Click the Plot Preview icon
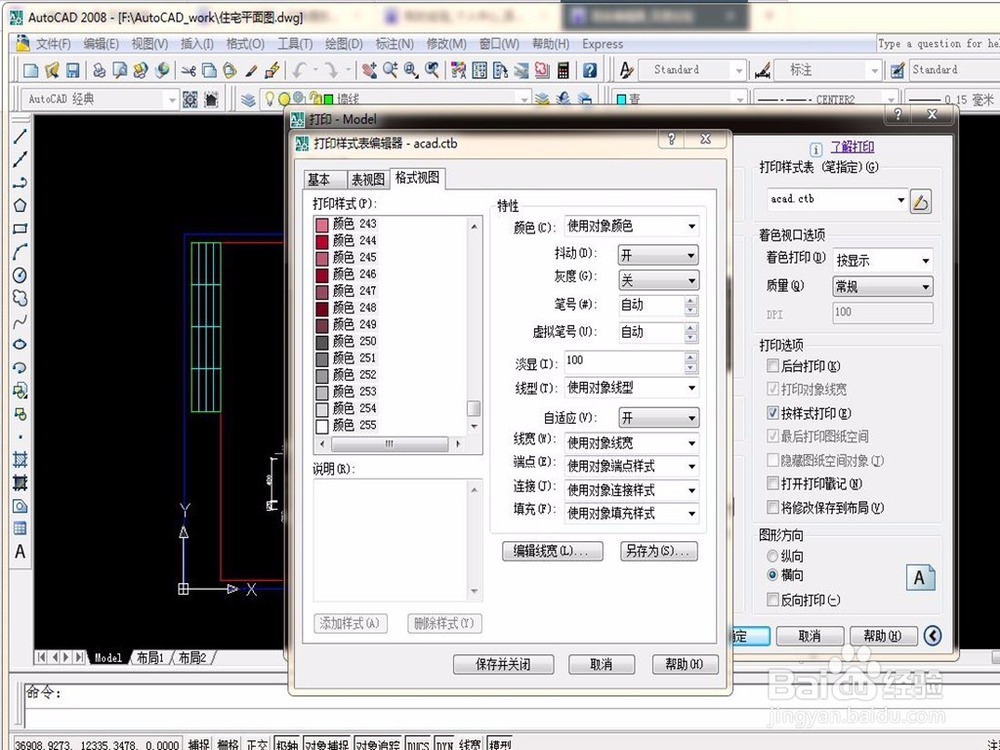The width and height of the screenshot is (1000, 750). pyautogui.click(x=119, y=70)
